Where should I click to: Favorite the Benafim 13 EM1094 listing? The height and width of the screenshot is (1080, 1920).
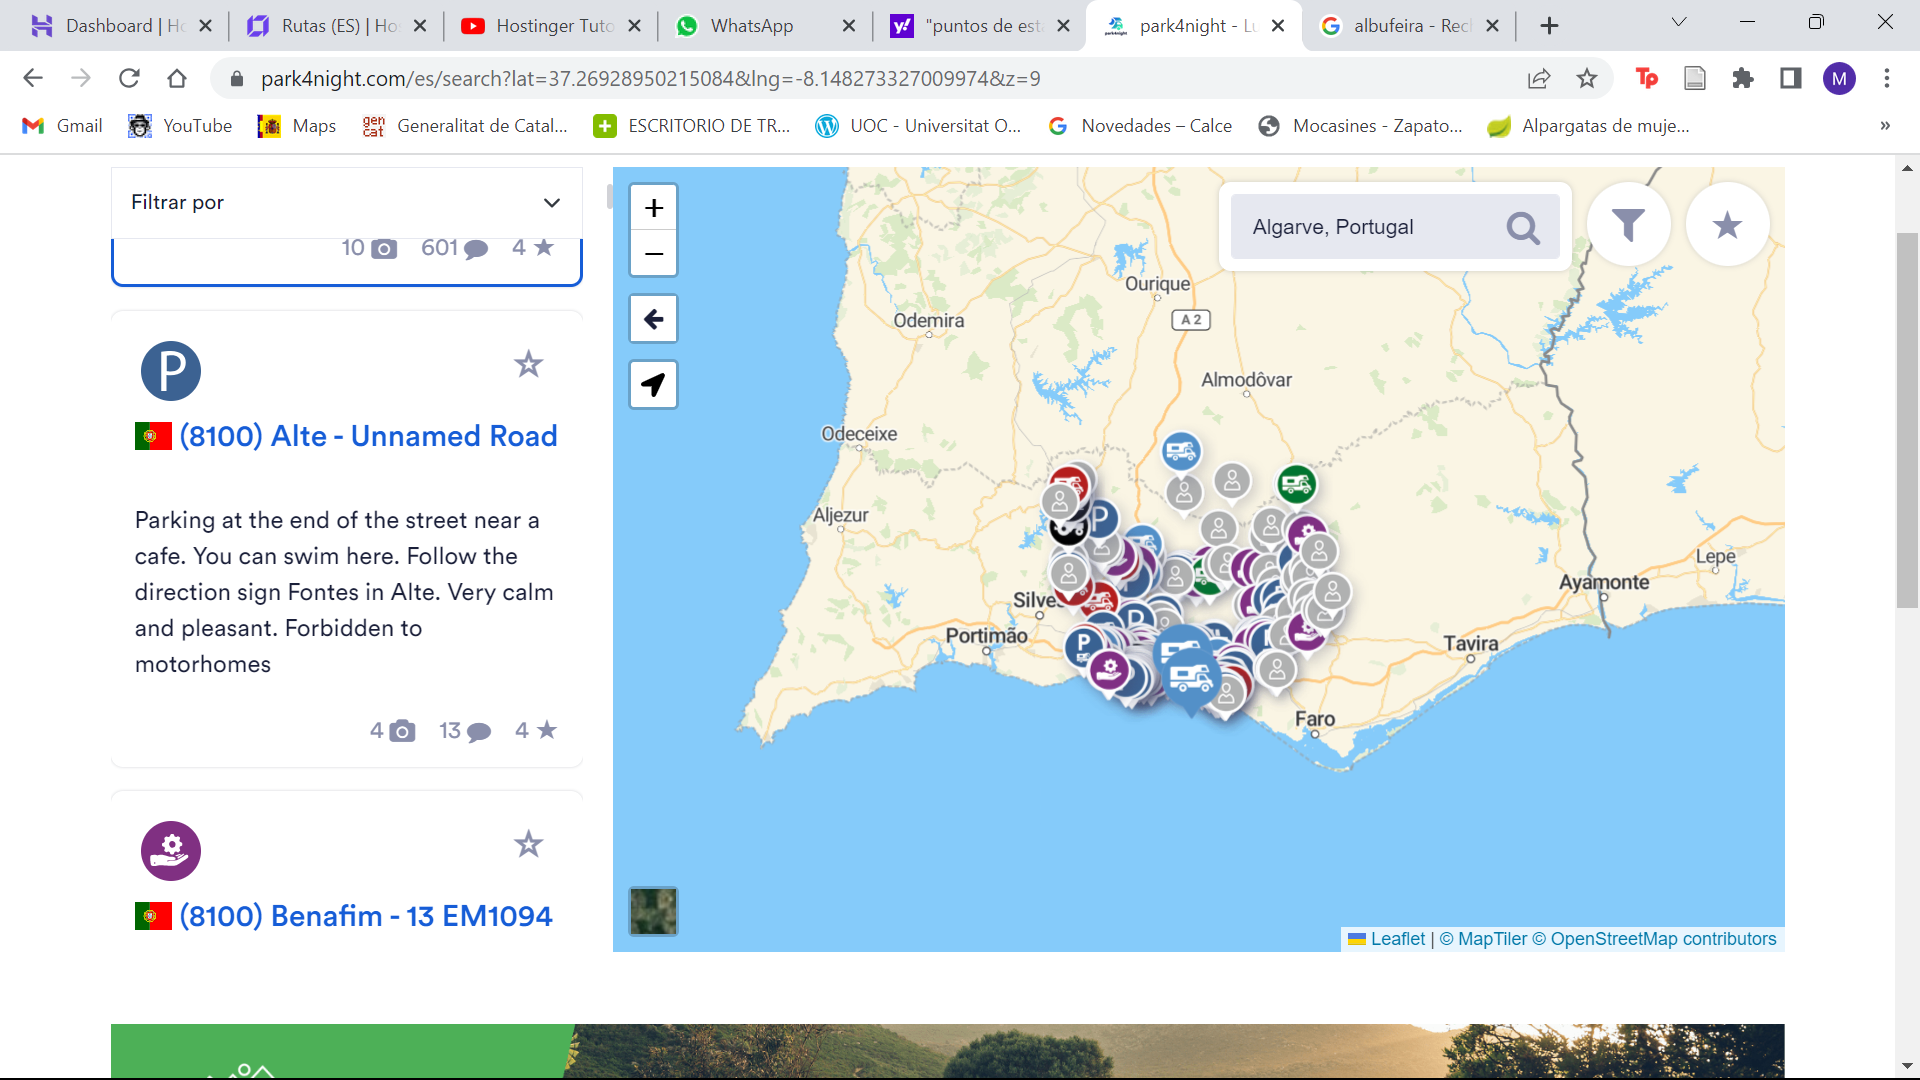[x=528, y=844]
